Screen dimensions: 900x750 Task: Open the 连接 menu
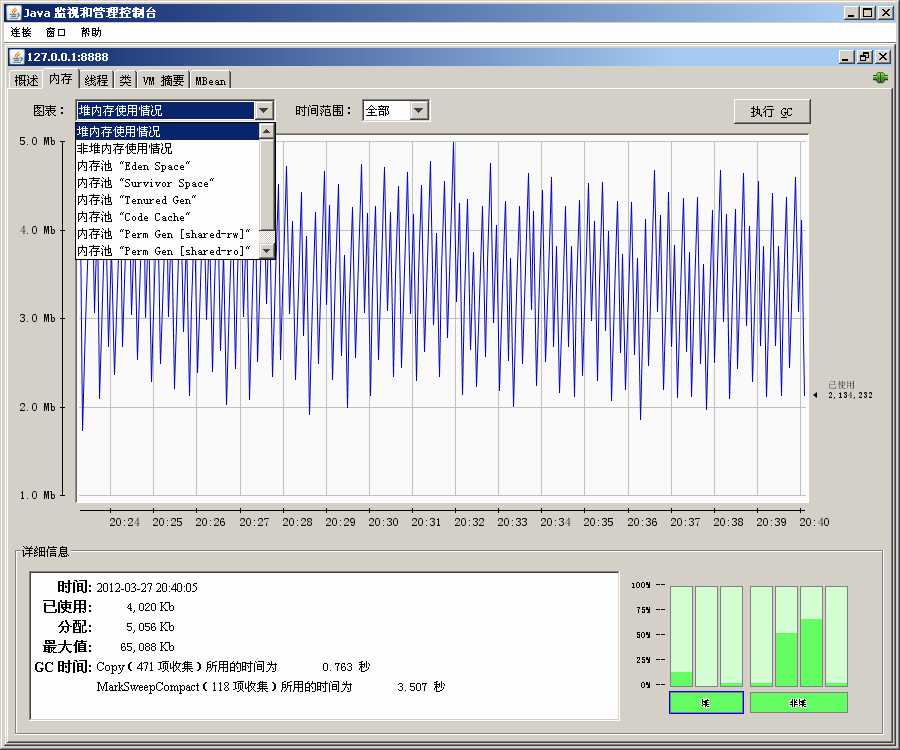pos(21,32)
